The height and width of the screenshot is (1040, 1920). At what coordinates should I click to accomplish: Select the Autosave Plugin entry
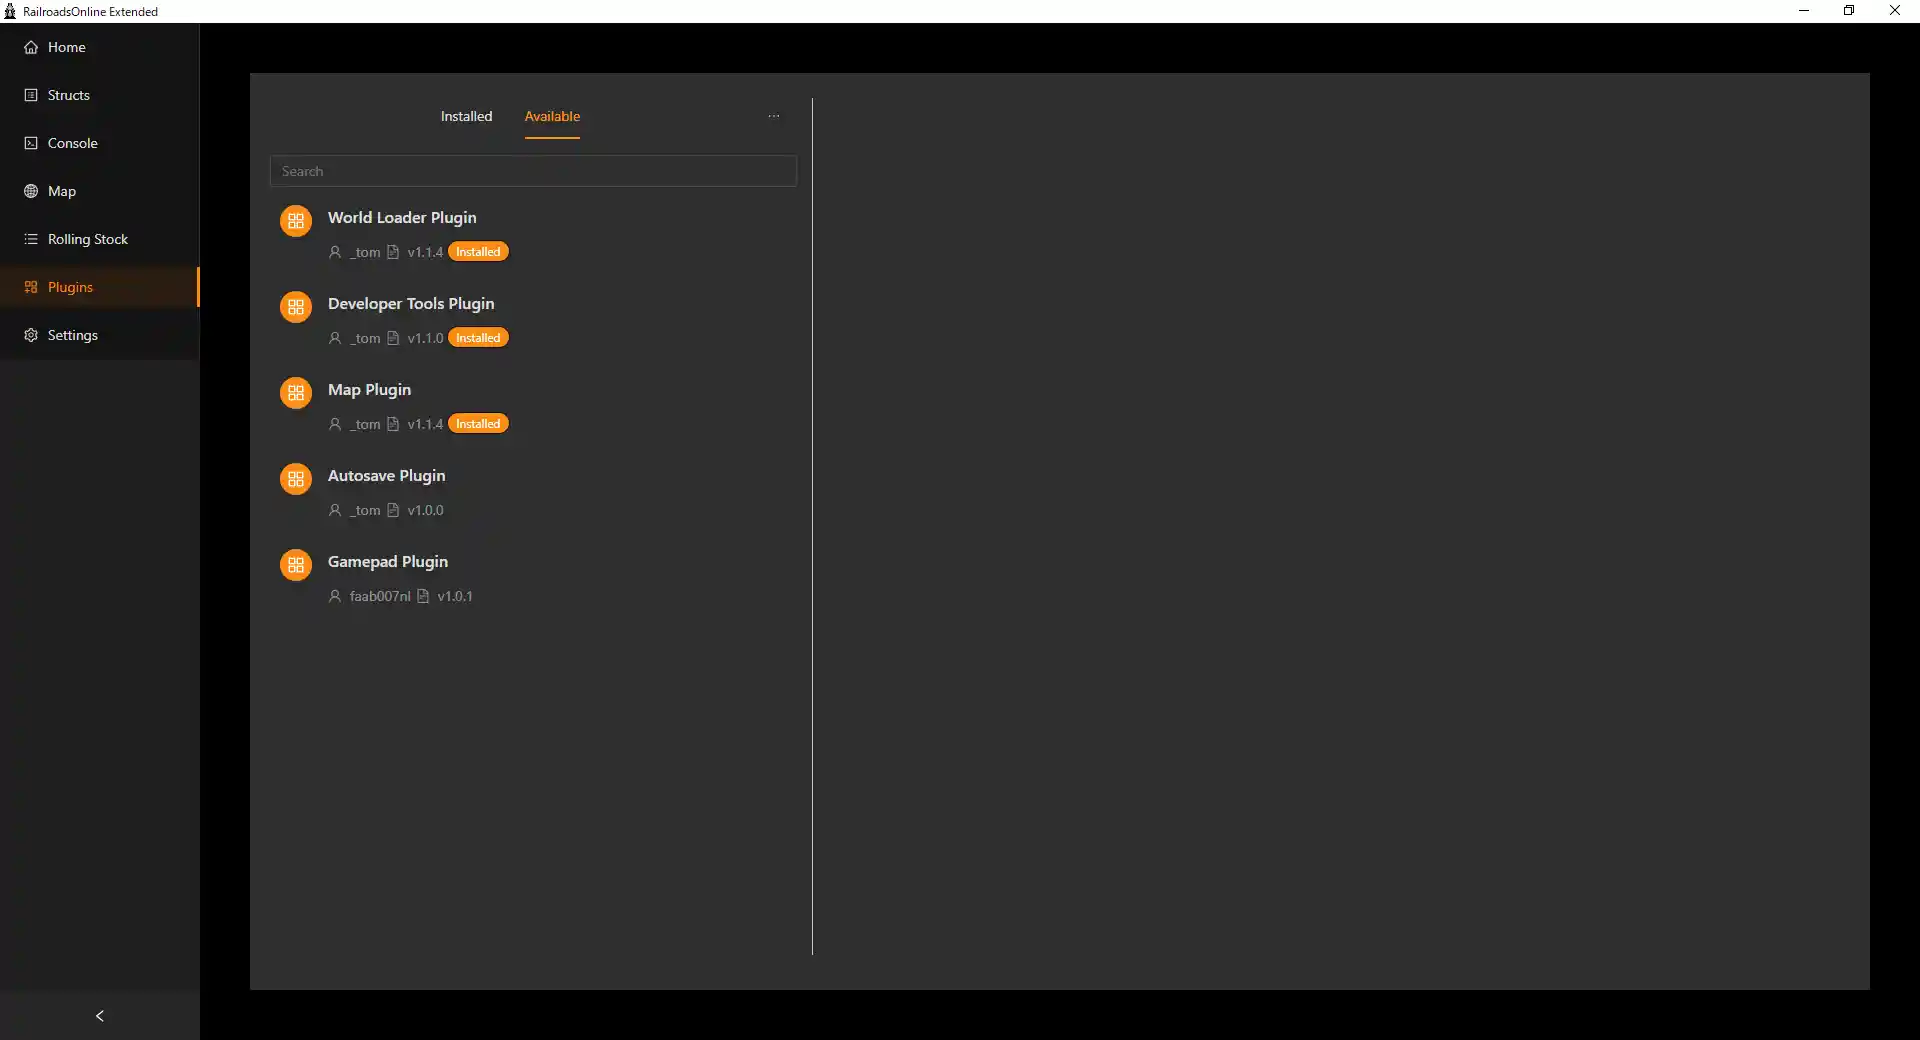[387, 476]
